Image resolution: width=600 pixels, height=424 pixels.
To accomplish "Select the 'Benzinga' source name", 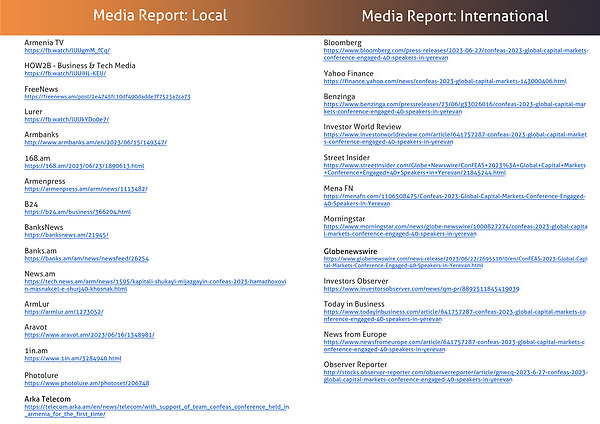I will (339, 96).
